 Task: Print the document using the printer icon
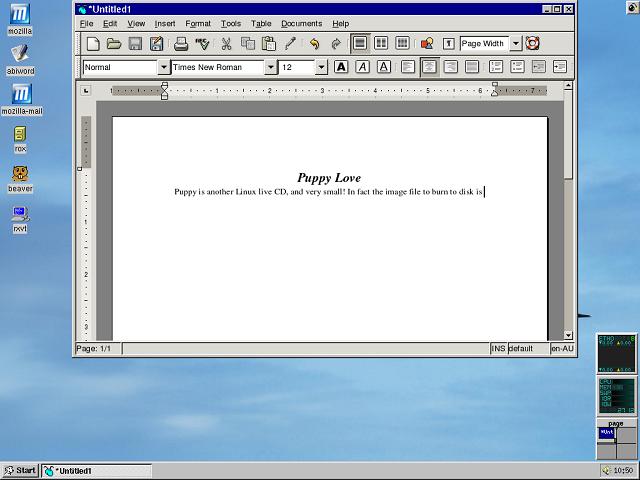pyautogui.click(x=181, y=44)
